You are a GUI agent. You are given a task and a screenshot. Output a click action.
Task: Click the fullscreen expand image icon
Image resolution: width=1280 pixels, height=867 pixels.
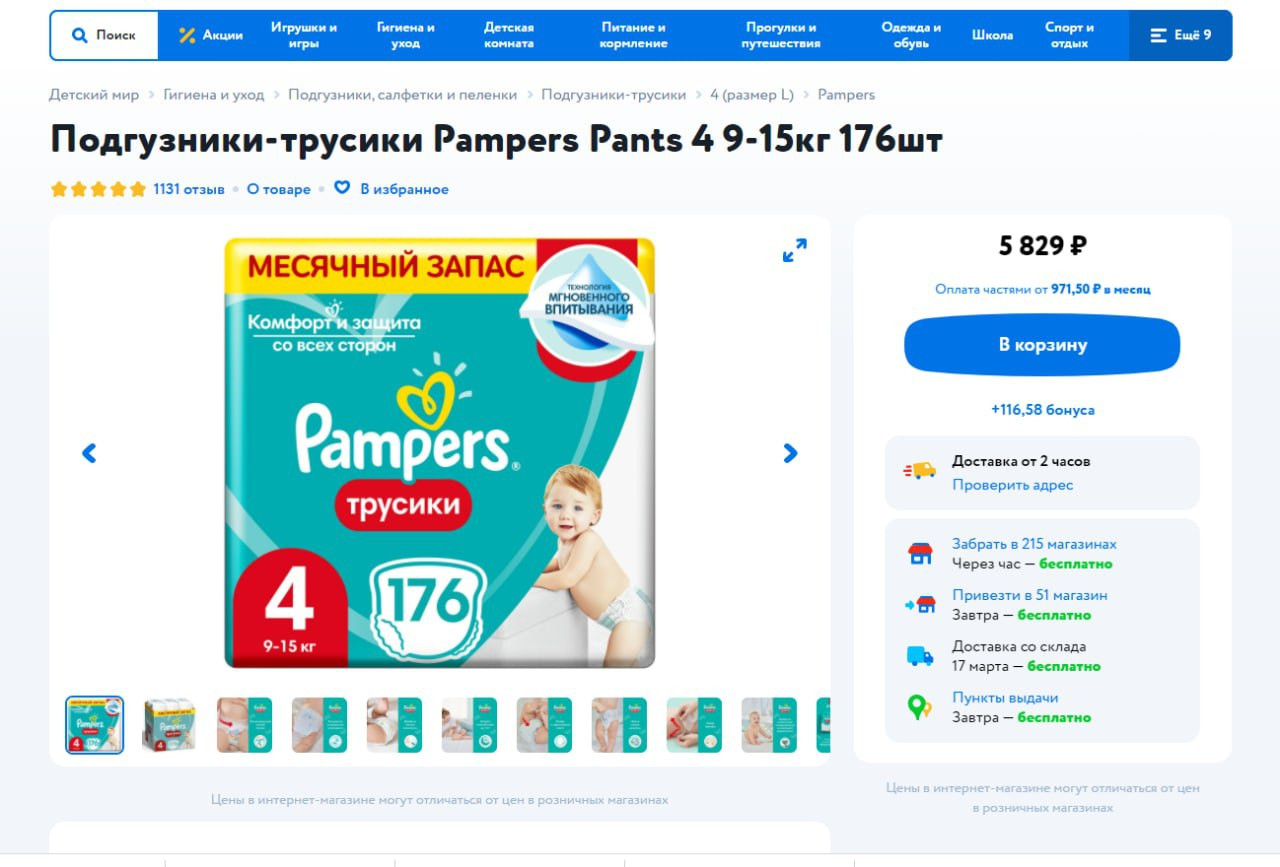(794, 250)
